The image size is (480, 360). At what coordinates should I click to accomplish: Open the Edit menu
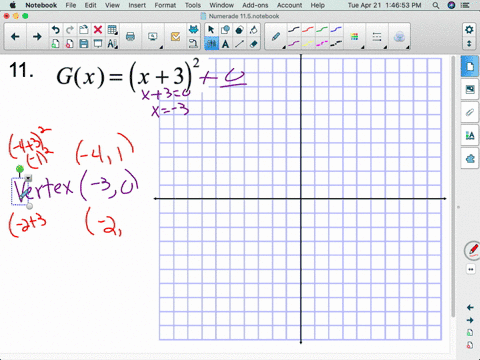(90, 5)
